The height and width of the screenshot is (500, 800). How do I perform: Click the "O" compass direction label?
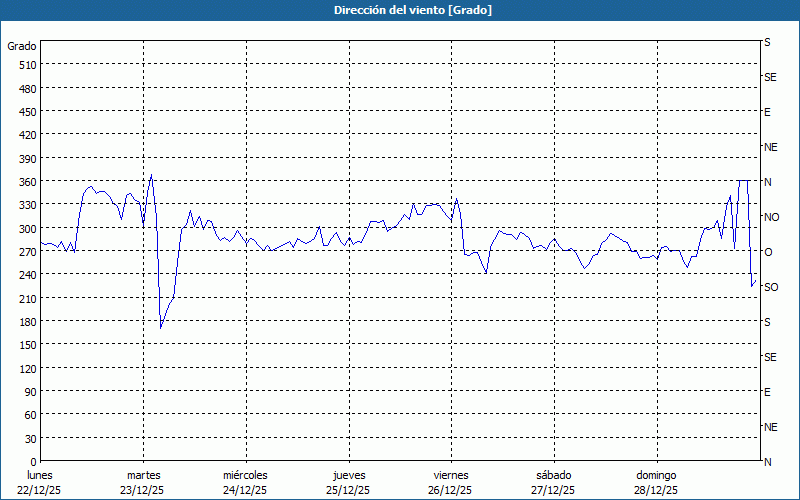[768, 252]
